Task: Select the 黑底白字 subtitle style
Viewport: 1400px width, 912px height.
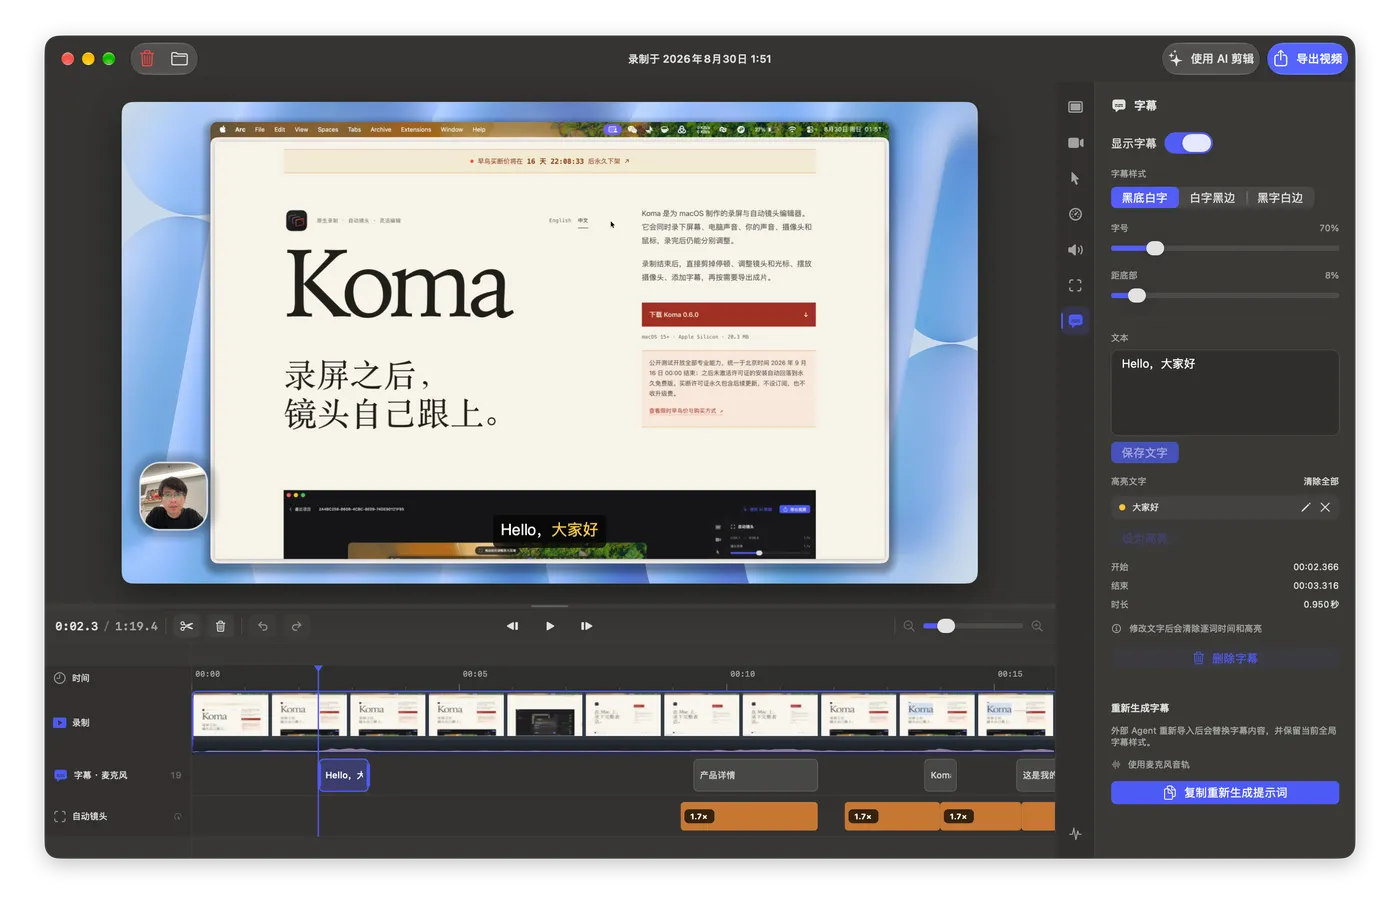Action: pyautogui.click(x=1144, y=198)
